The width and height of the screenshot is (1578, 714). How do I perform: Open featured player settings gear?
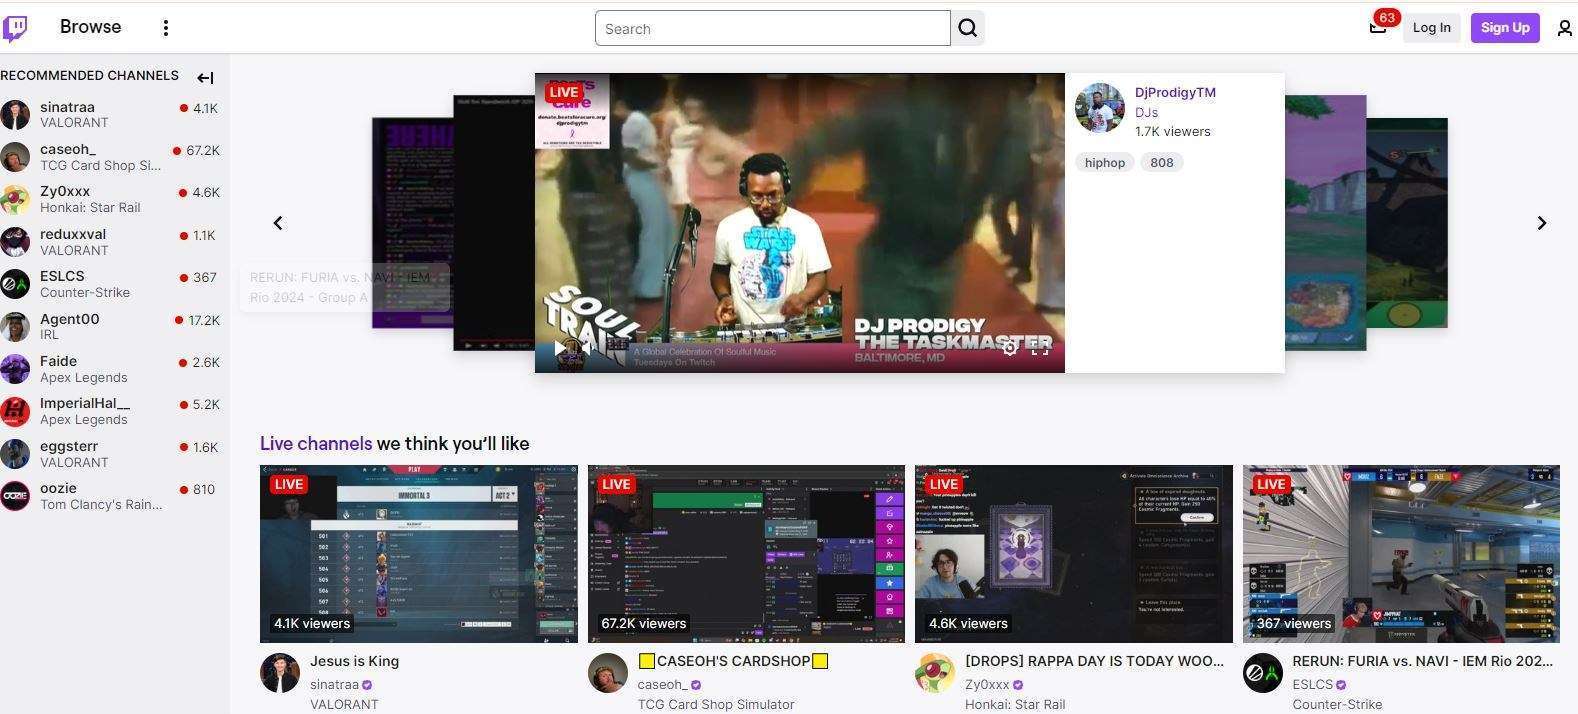coord(1010,348)
